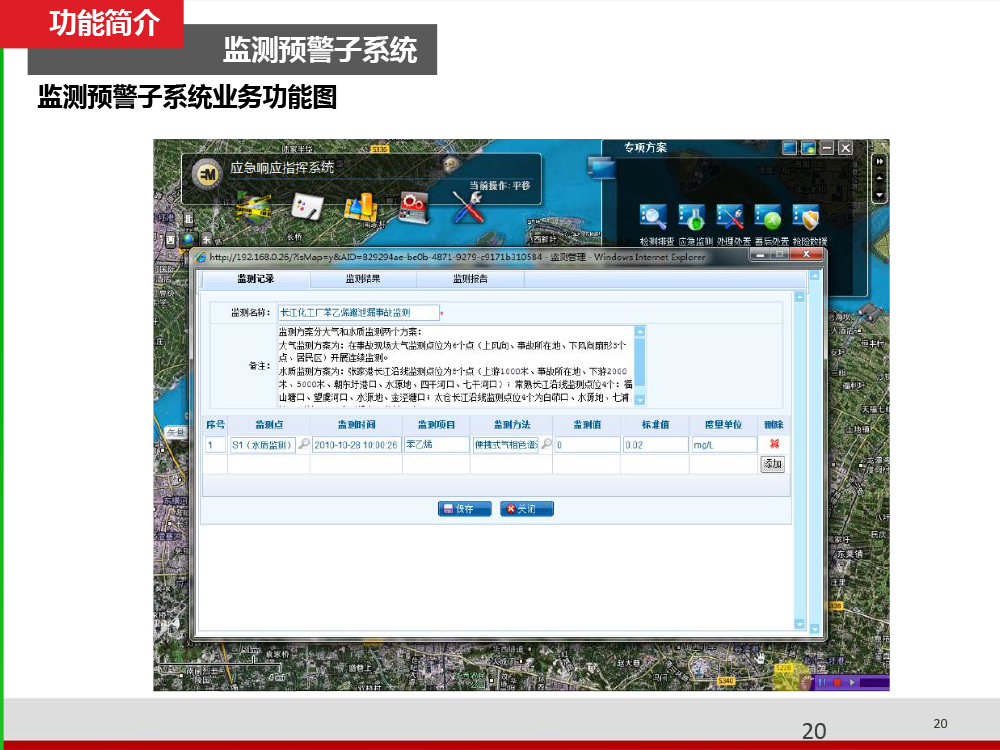The image size is (1000, 750).
Task: Delete row 1 with the red X
Action: 773,444
